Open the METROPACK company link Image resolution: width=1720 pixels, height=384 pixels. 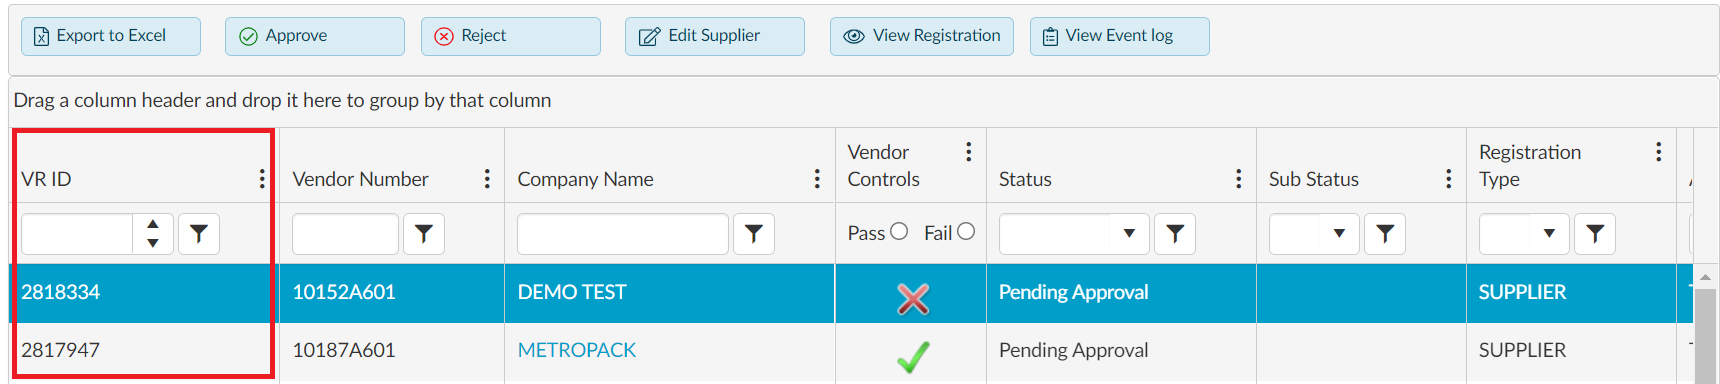pyautogui.click(x=577, y=350)
